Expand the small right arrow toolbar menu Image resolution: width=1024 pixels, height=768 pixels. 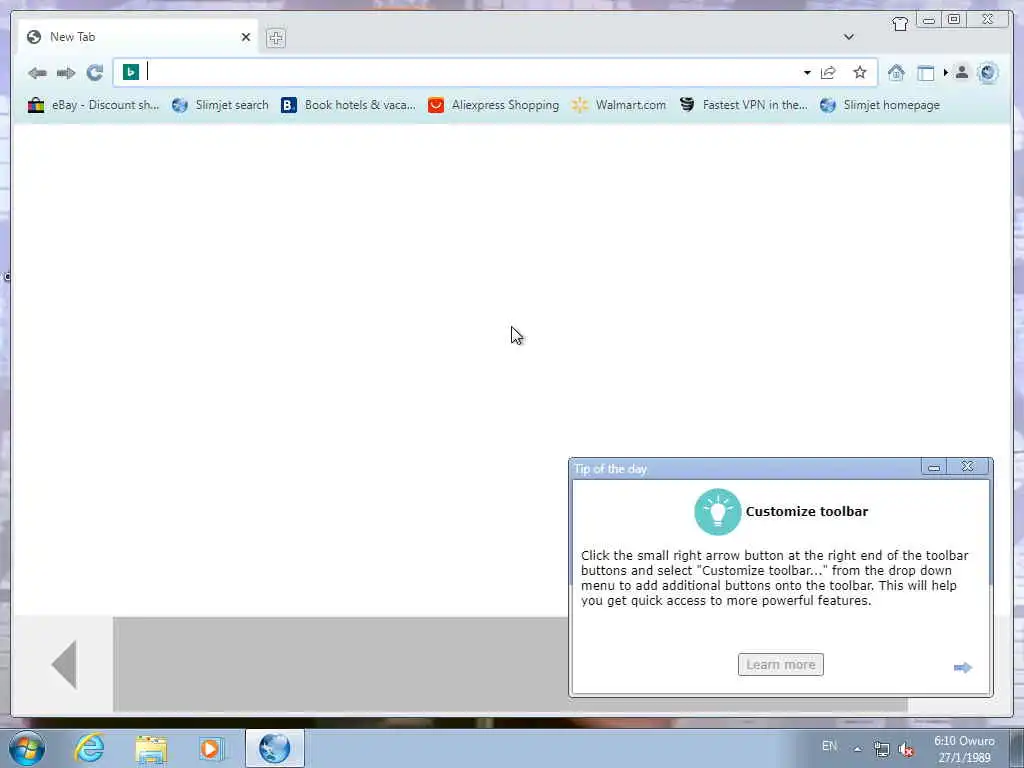point(945,72)
